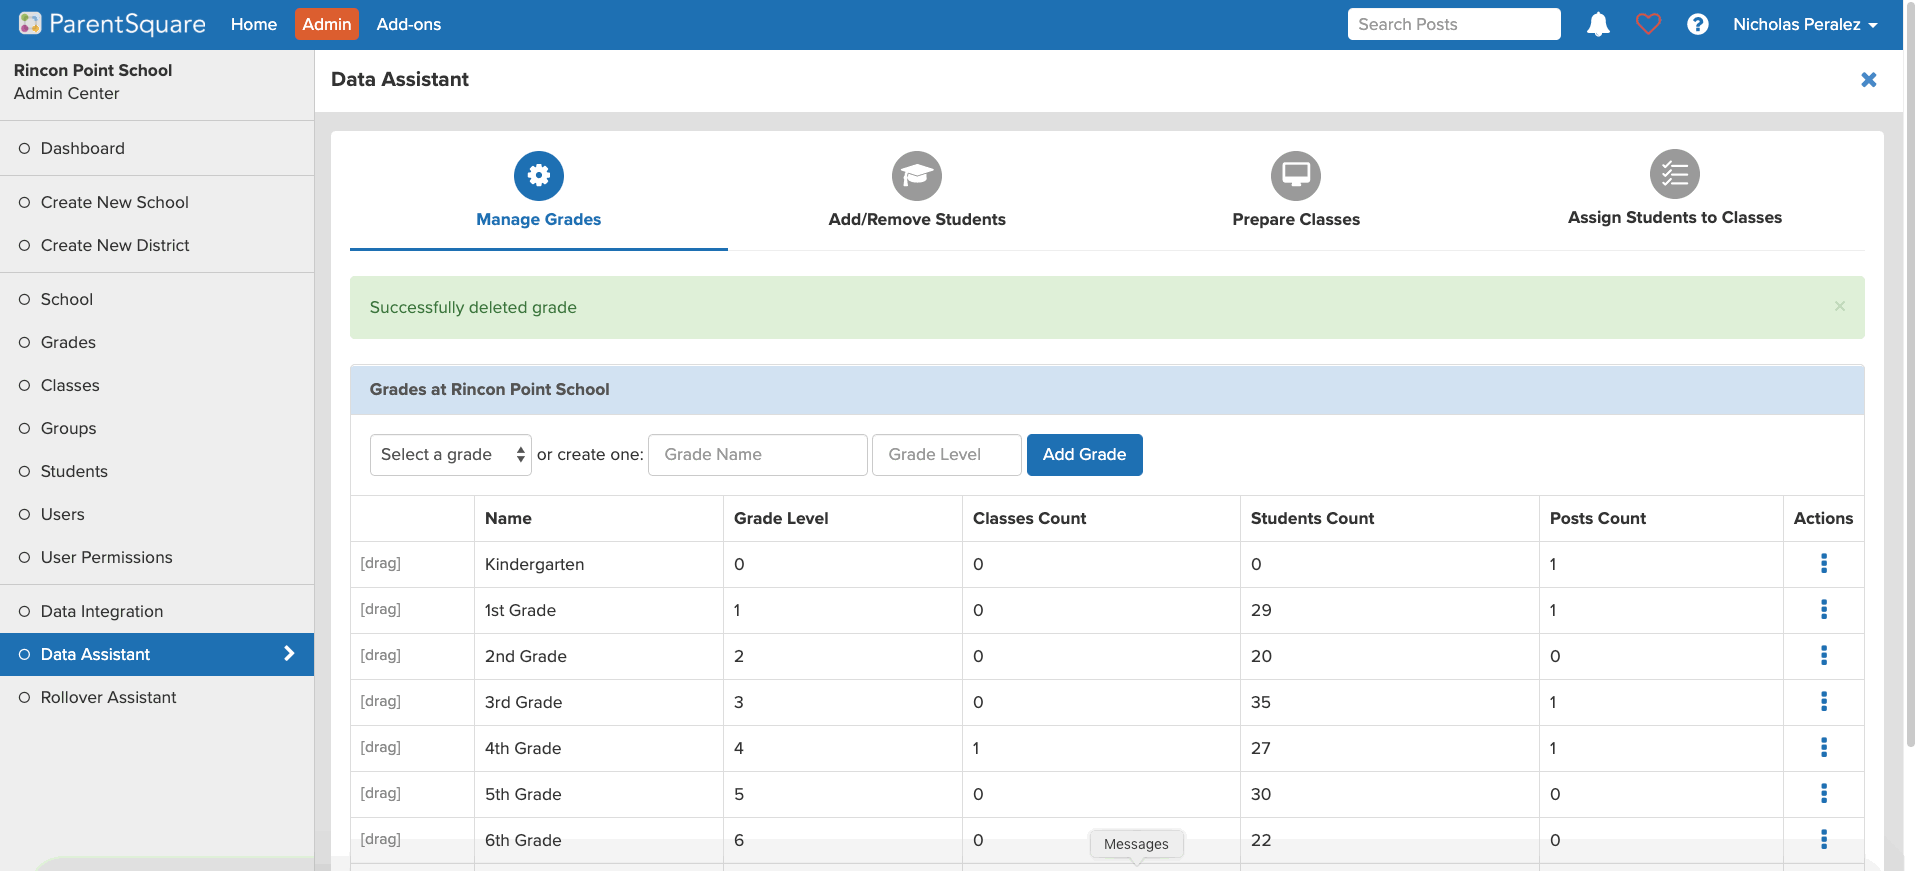Screen dimensions: 1915x871
Task: Click the Add/Remove Students graduation cap icon
Action: (917, 176)
